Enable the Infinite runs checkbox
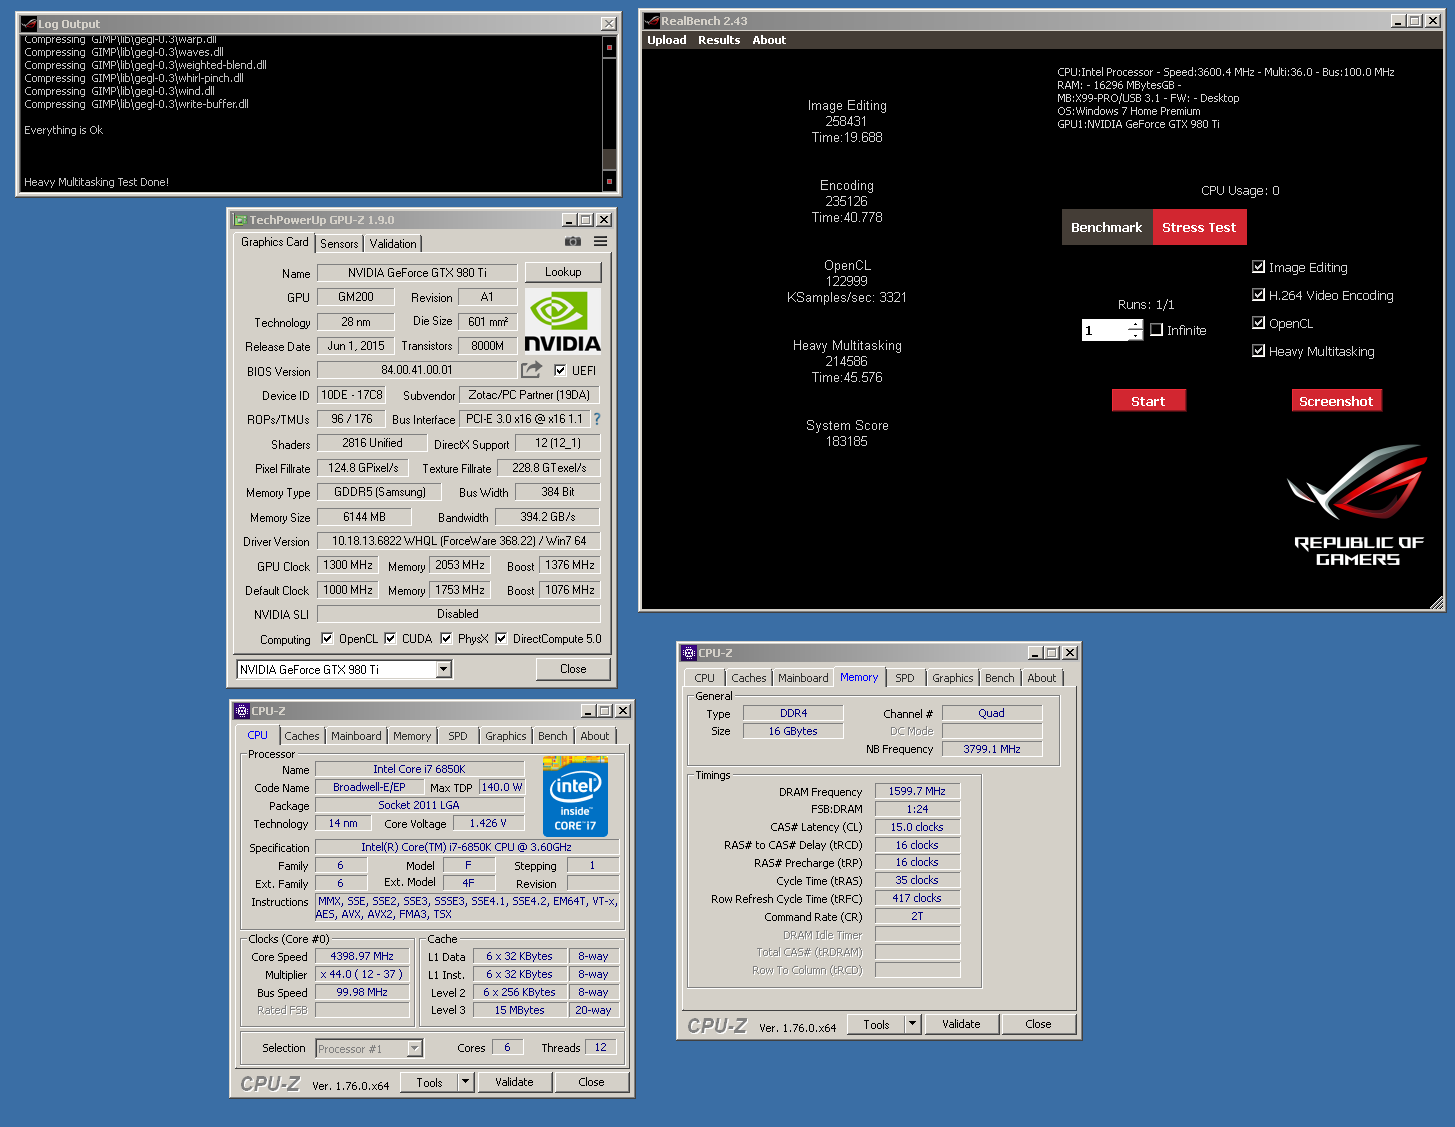The height and width of the screenshot is (1127, 1455). [x=1157, y=330]
